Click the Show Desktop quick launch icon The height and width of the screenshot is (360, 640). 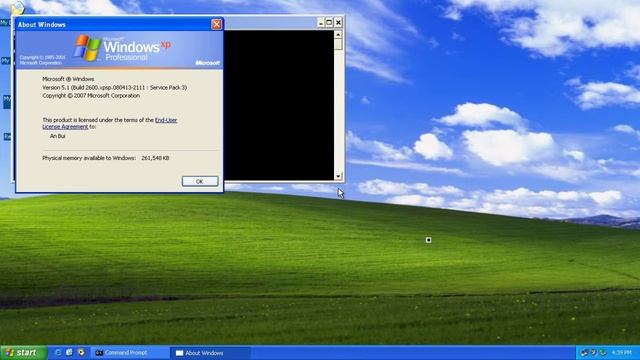(x=69, y=352)
